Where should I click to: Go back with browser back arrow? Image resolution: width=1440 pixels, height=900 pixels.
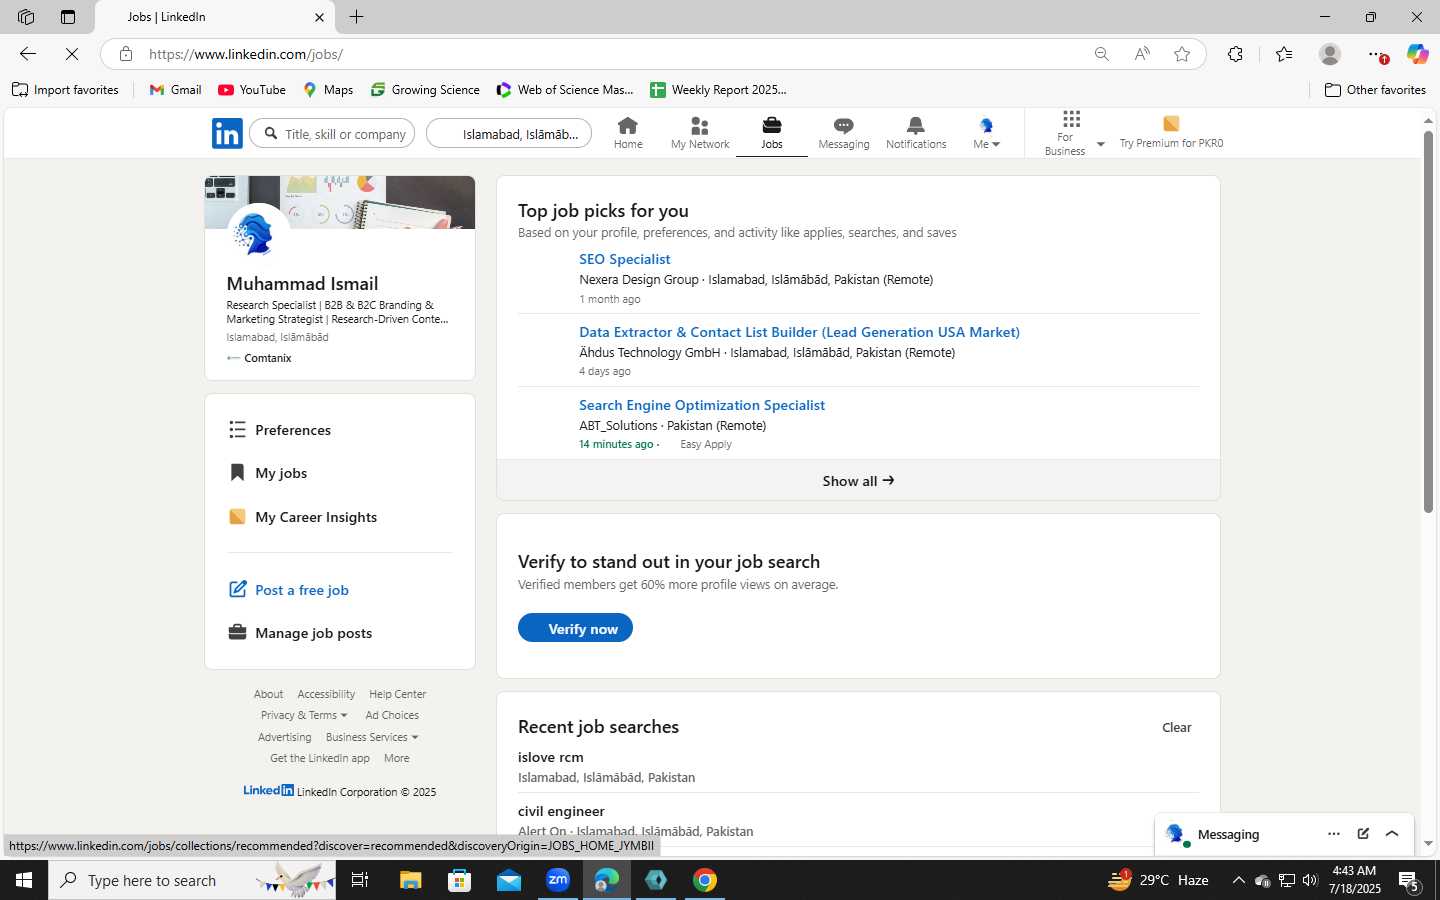[x=28, y=54]
